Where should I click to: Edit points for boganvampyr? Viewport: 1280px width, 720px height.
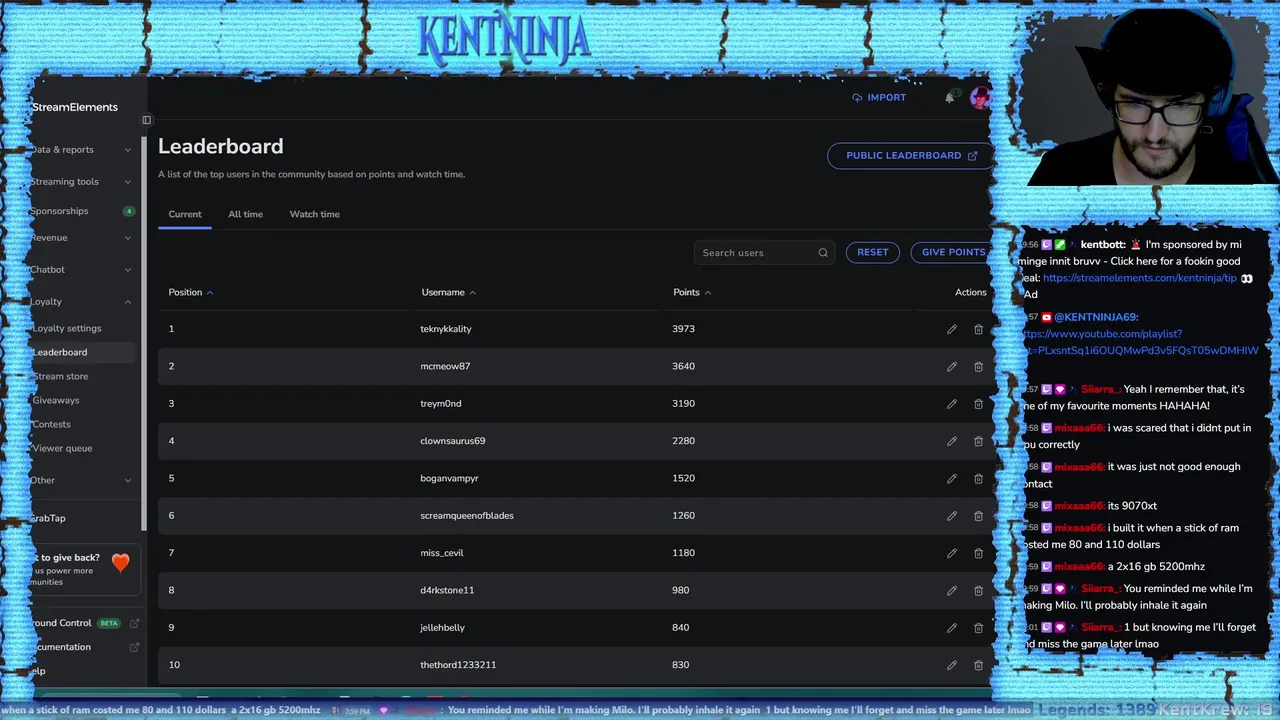click(951, 478)
